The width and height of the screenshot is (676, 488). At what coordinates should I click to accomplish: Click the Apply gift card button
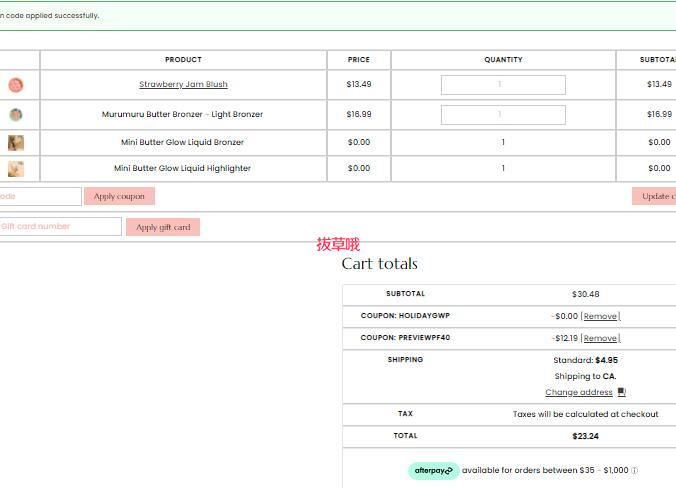163,227
